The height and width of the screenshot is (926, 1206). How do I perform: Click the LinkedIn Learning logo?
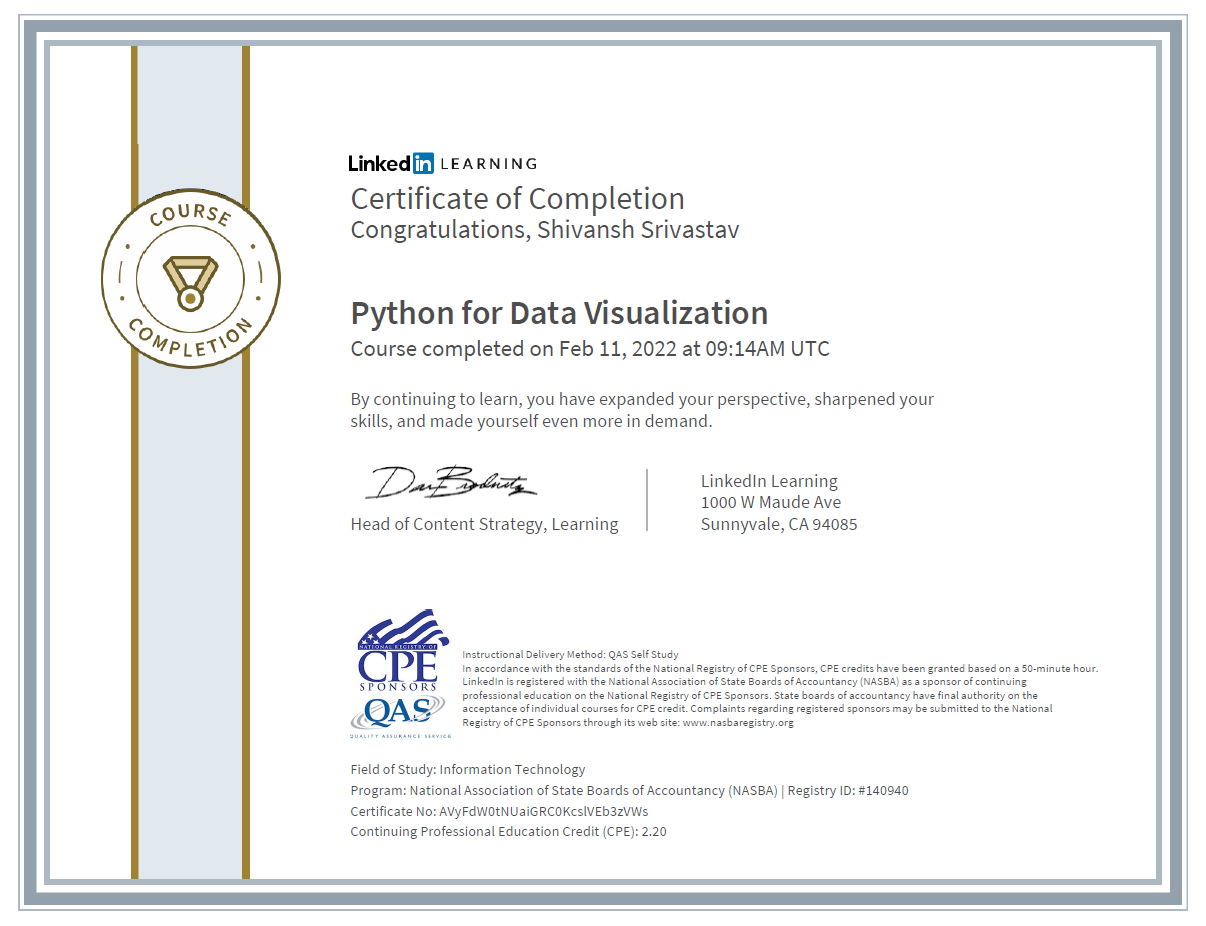442,162
